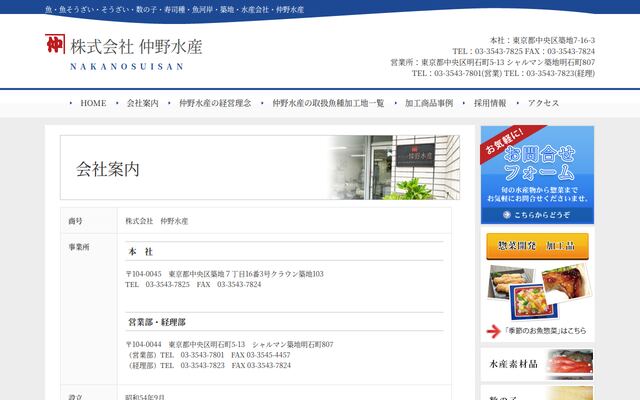Click 営業部・経理部 subheading
This screenshot has height=400, width=640.
[x=157, y=322]
